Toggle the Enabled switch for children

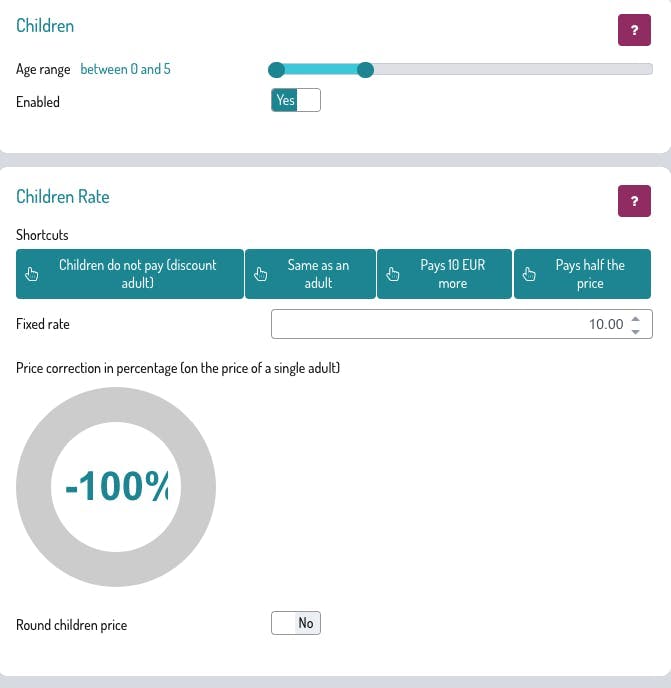click(x=296, y=101)
